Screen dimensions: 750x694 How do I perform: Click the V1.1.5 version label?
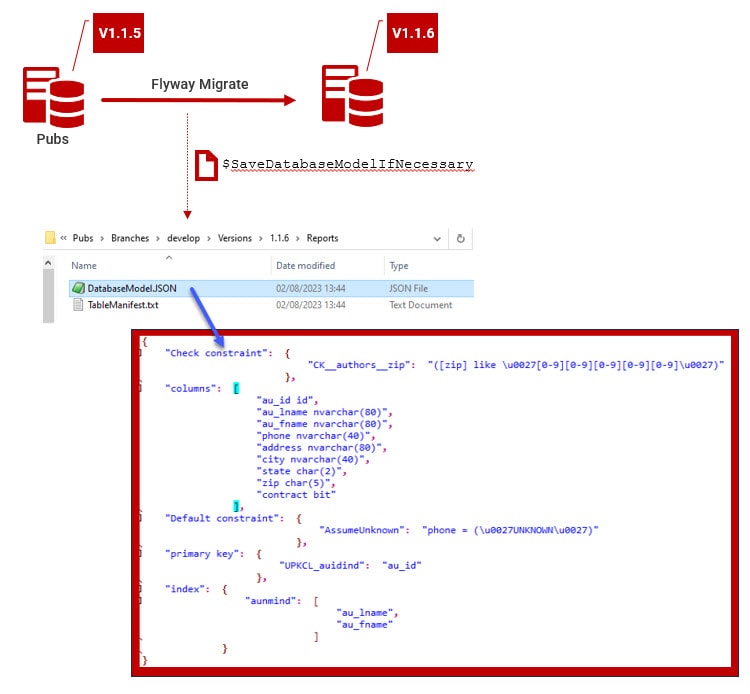point(119,33)
